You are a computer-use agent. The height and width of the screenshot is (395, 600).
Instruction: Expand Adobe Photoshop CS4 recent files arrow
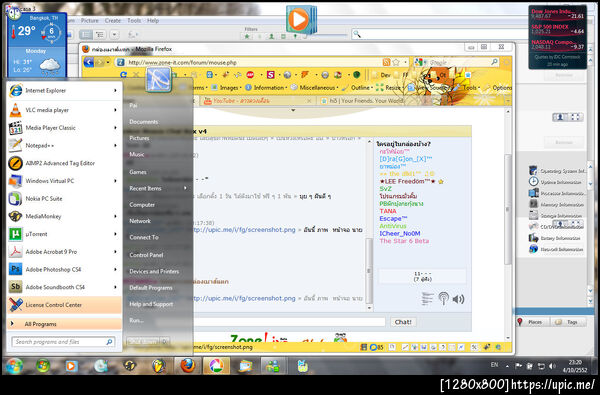115,269
